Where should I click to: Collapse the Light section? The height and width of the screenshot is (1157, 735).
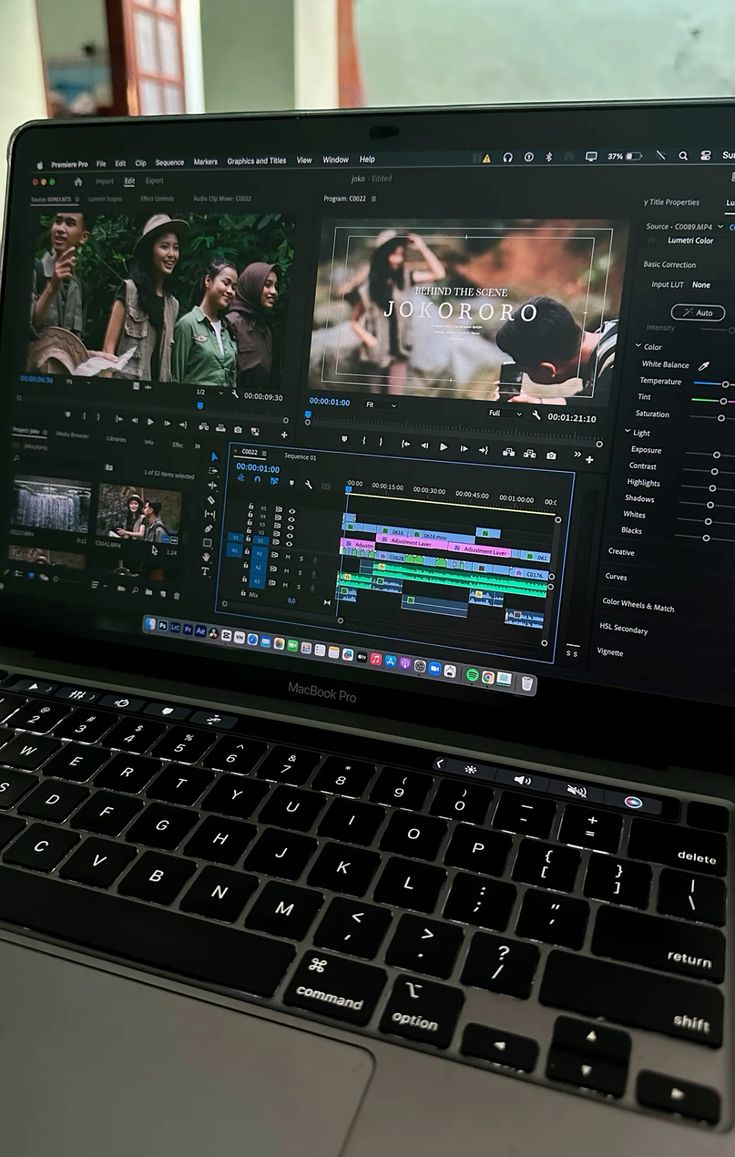tap(628, 433)
